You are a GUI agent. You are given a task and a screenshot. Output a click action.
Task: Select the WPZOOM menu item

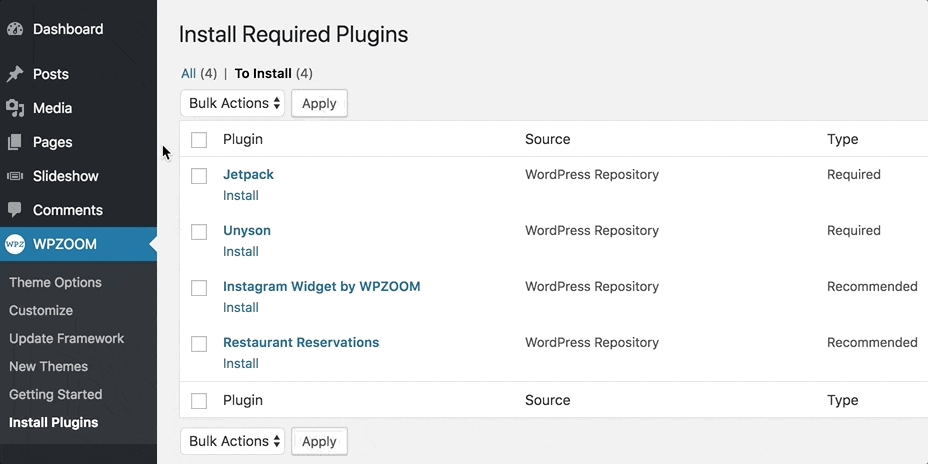pos(78,244)
